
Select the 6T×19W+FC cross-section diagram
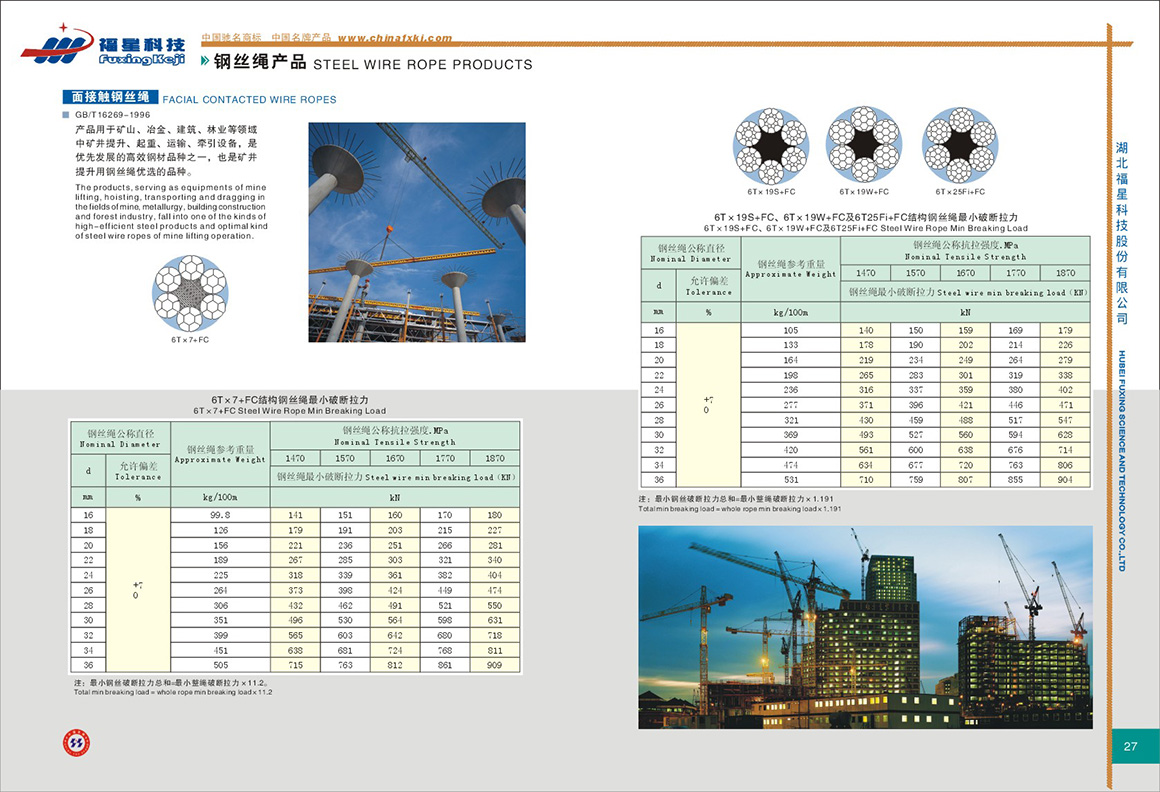tap(864, 143)
